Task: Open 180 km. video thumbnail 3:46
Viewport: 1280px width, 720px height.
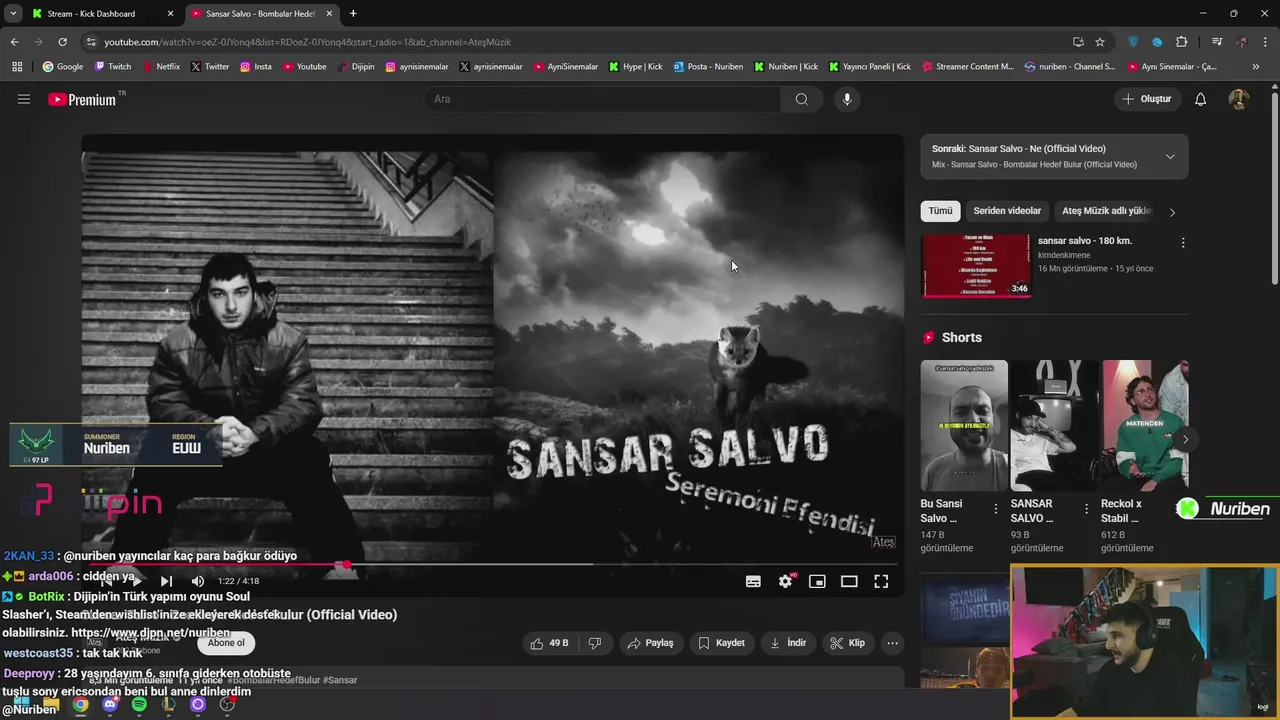Action: pyautogui.click(x=976, y=266)
